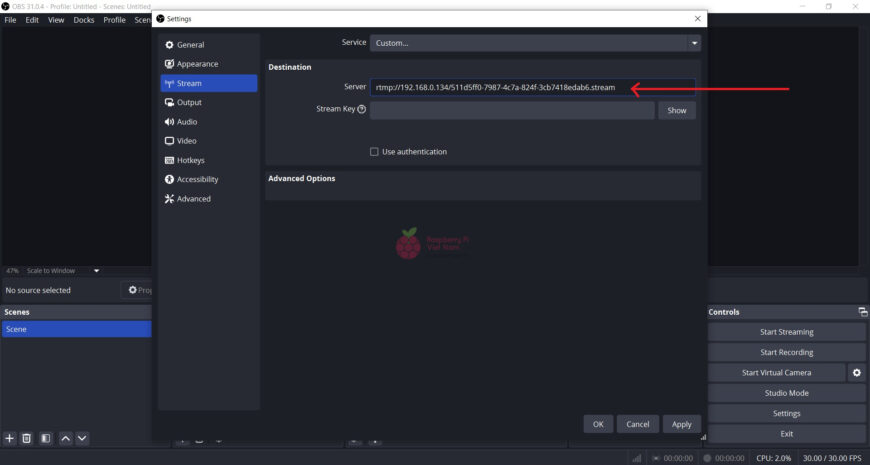Open scene filters icon below Scenes list

tap(45, 438)
